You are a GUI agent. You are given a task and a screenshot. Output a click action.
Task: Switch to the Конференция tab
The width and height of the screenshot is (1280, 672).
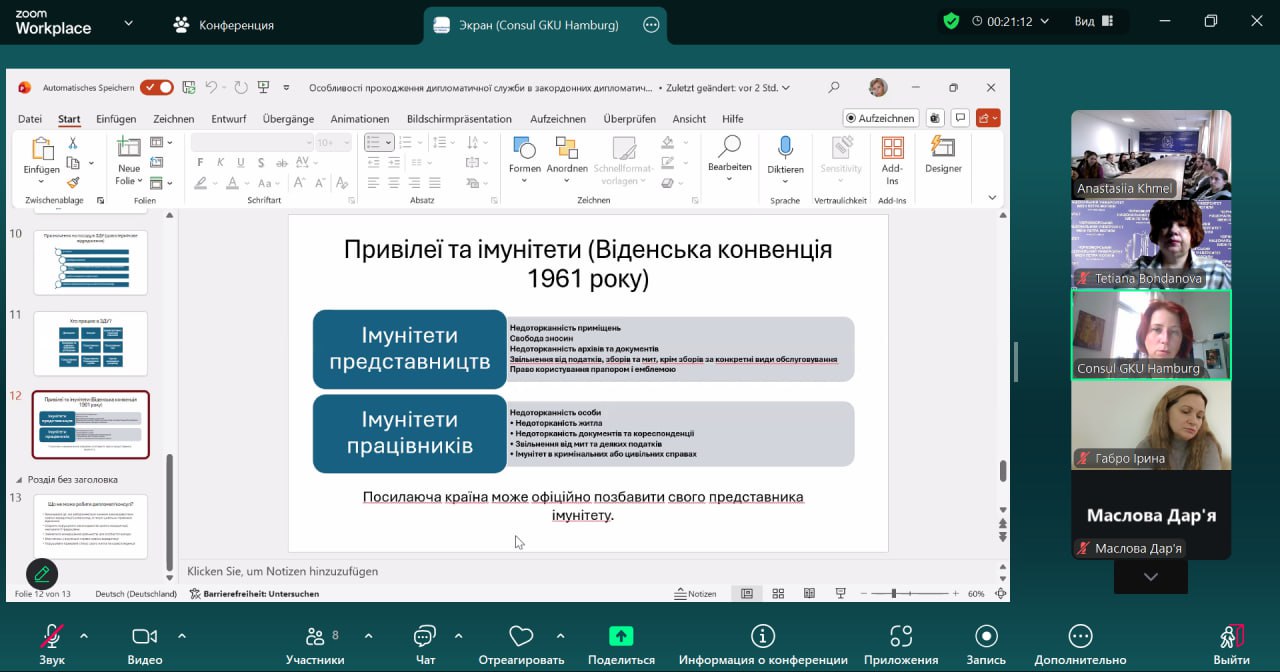(x=224, y=25)
